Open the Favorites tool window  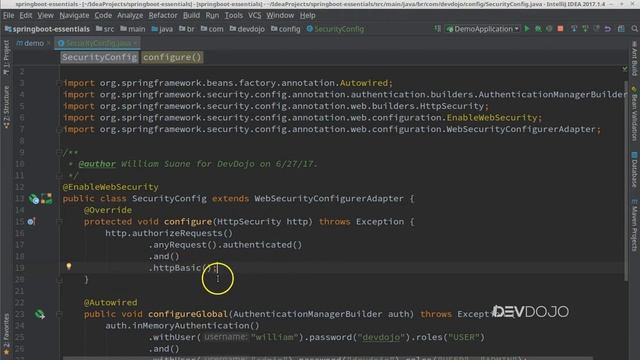click(6, 335)
